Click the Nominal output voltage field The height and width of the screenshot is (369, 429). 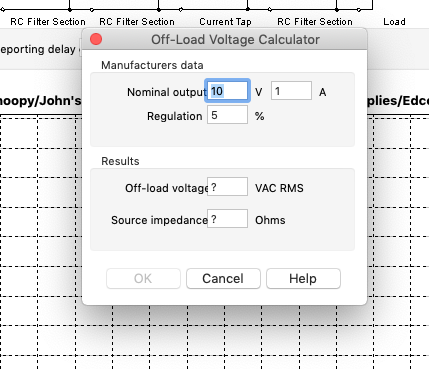(x=227, y=91)
